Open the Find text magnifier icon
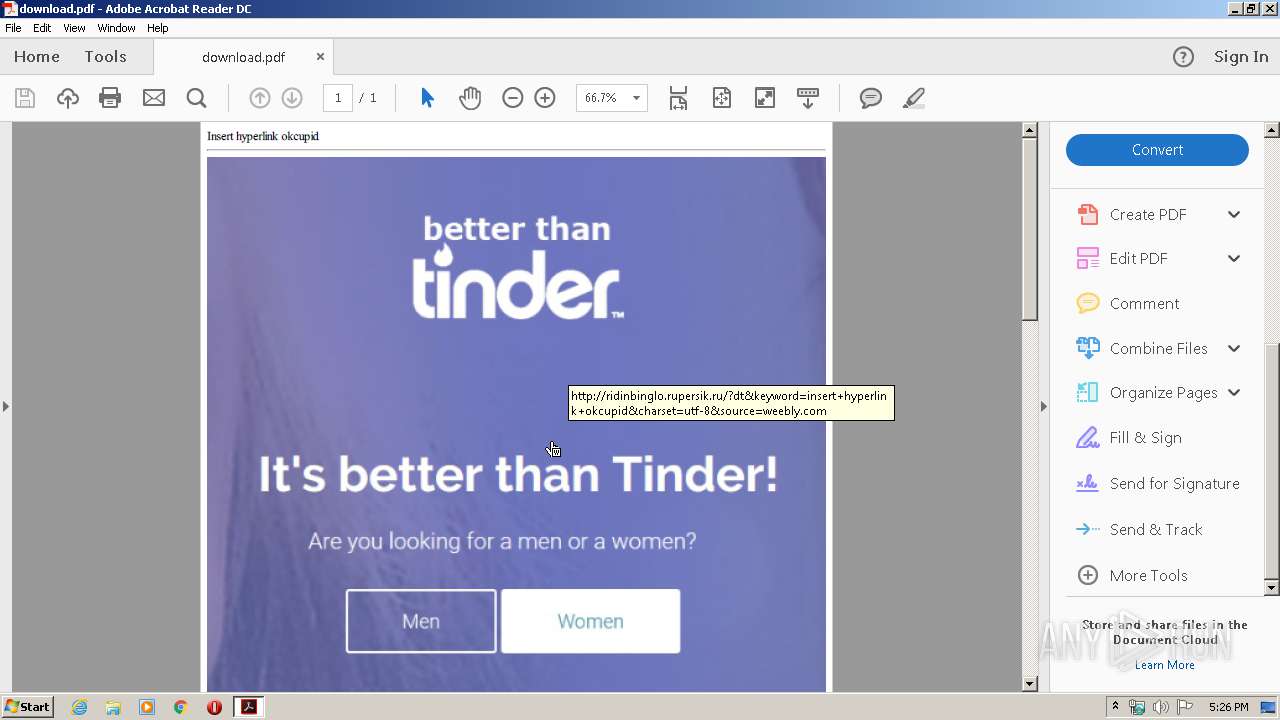1280x720 pixels. pyautogui.click(x=197, y=98)
